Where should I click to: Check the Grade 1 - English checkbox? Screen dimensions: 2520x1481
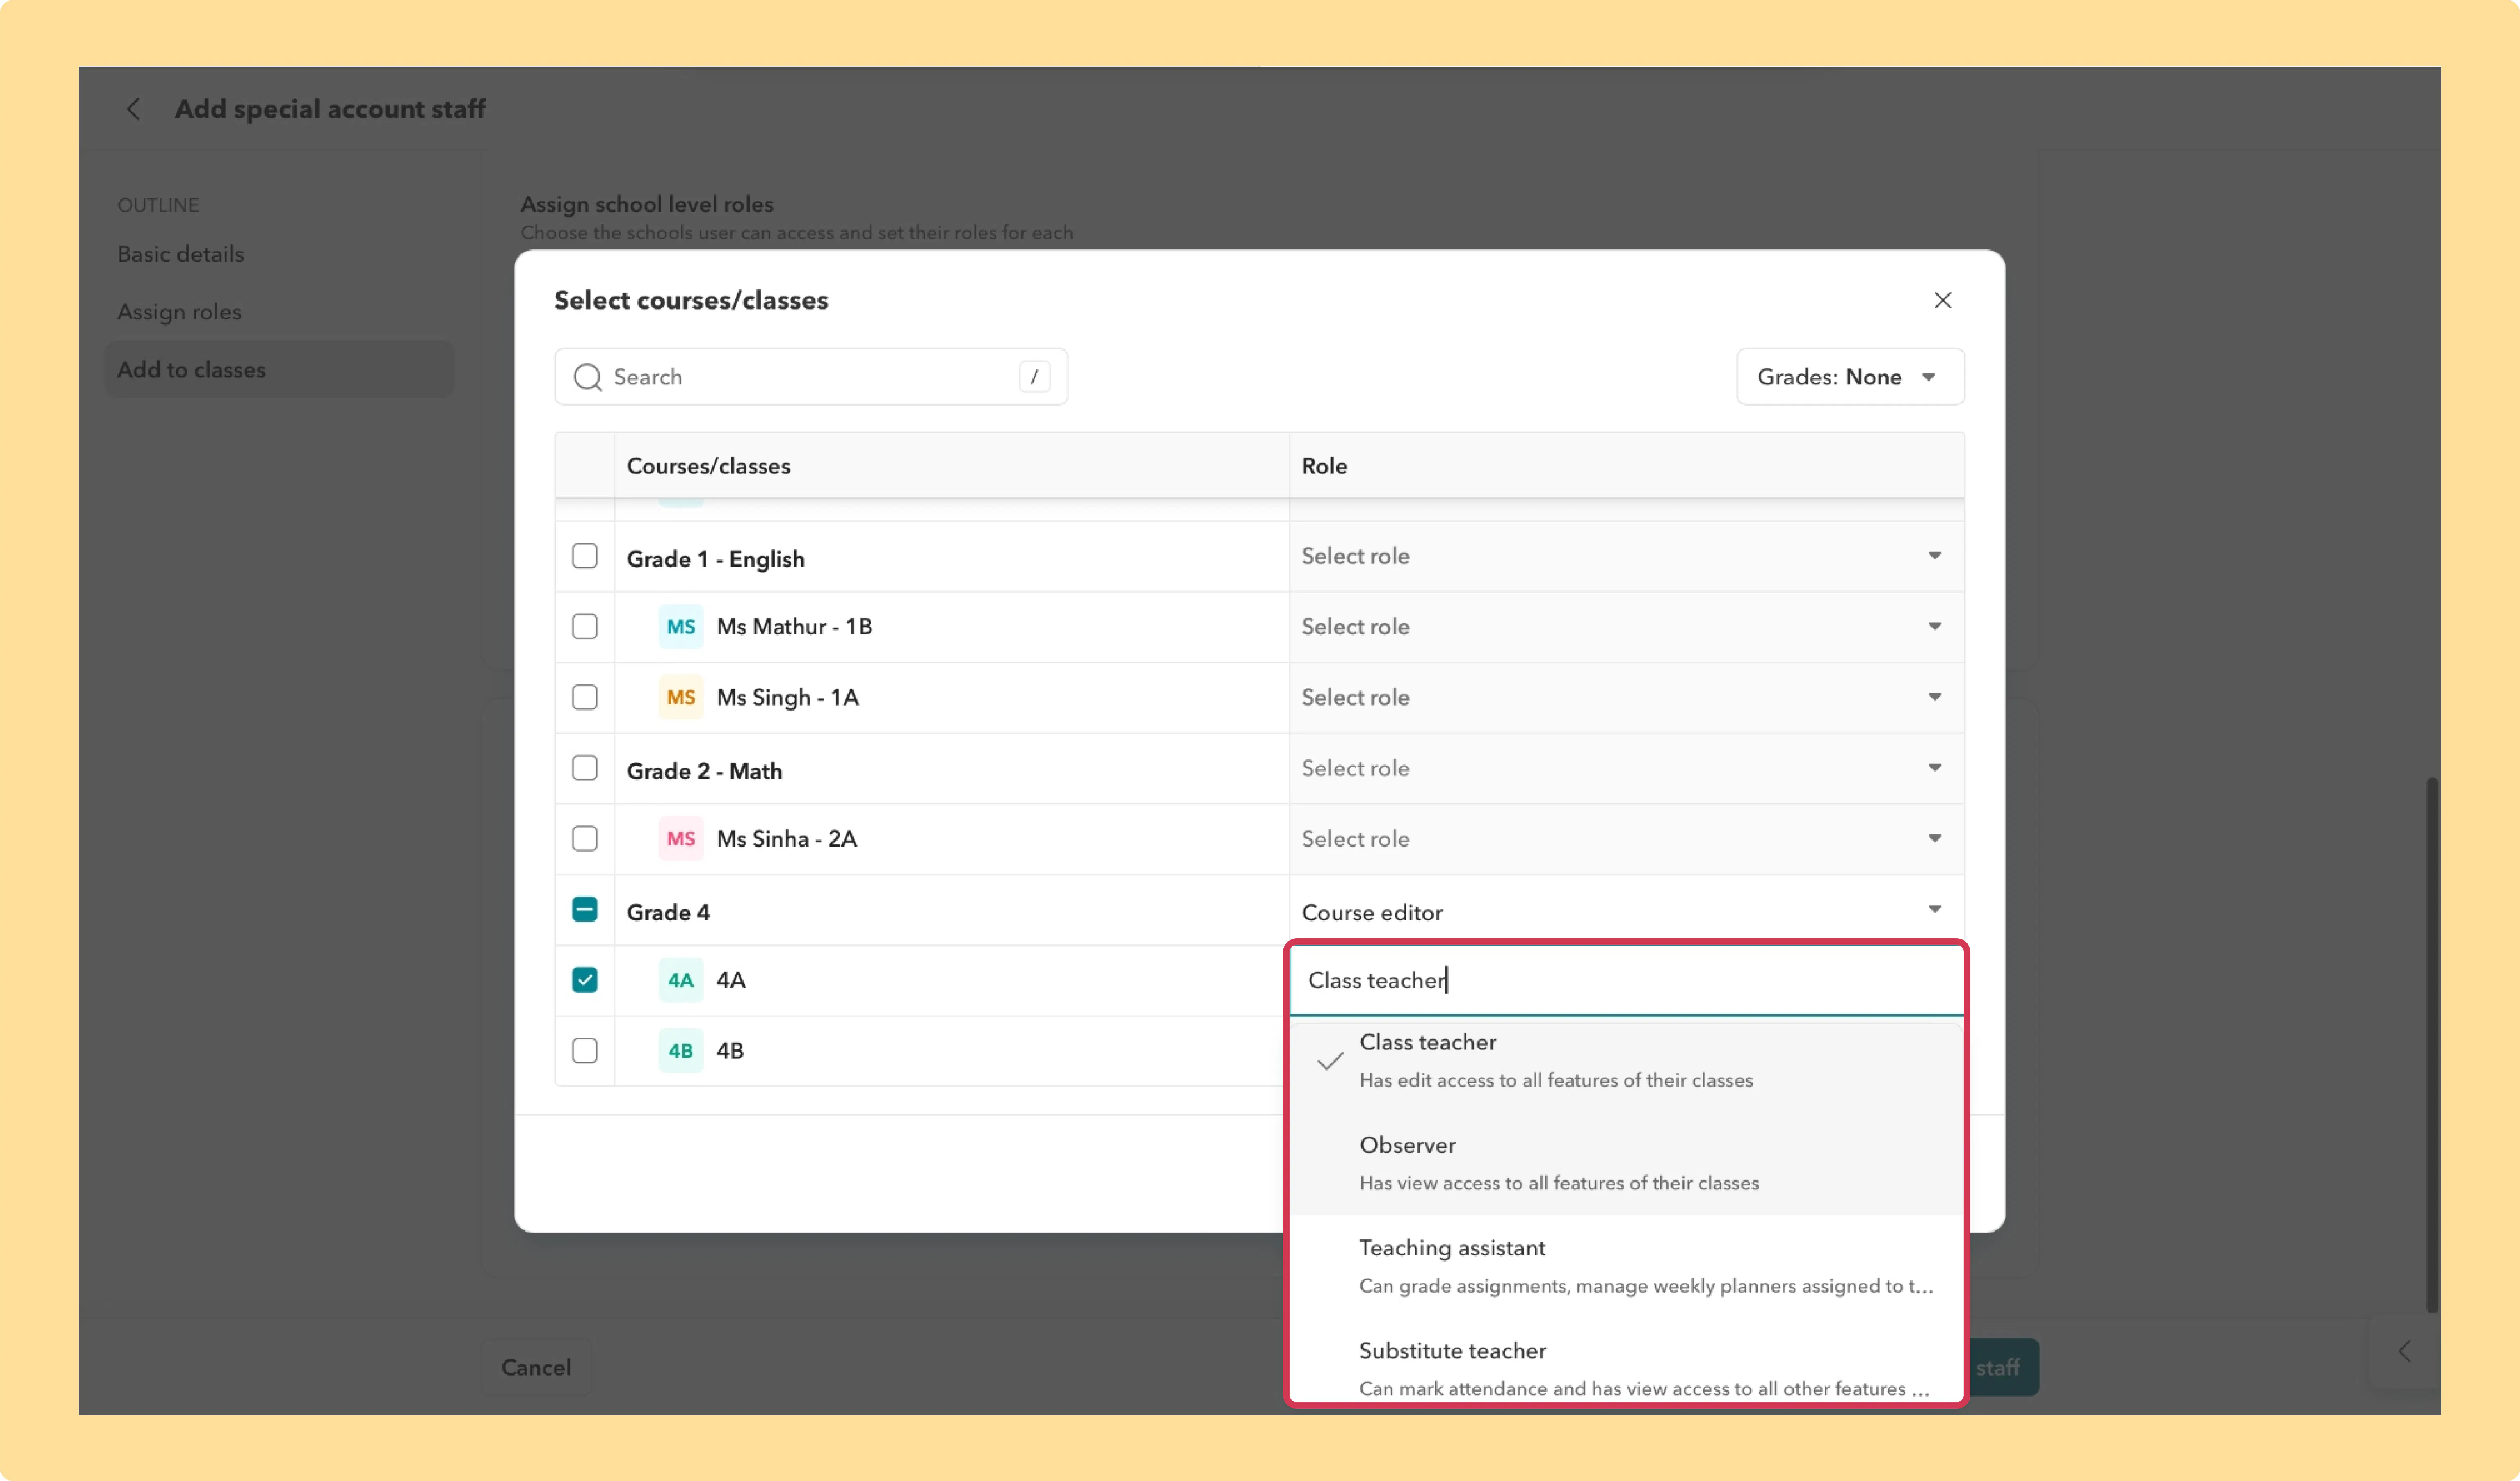point(584,556)
